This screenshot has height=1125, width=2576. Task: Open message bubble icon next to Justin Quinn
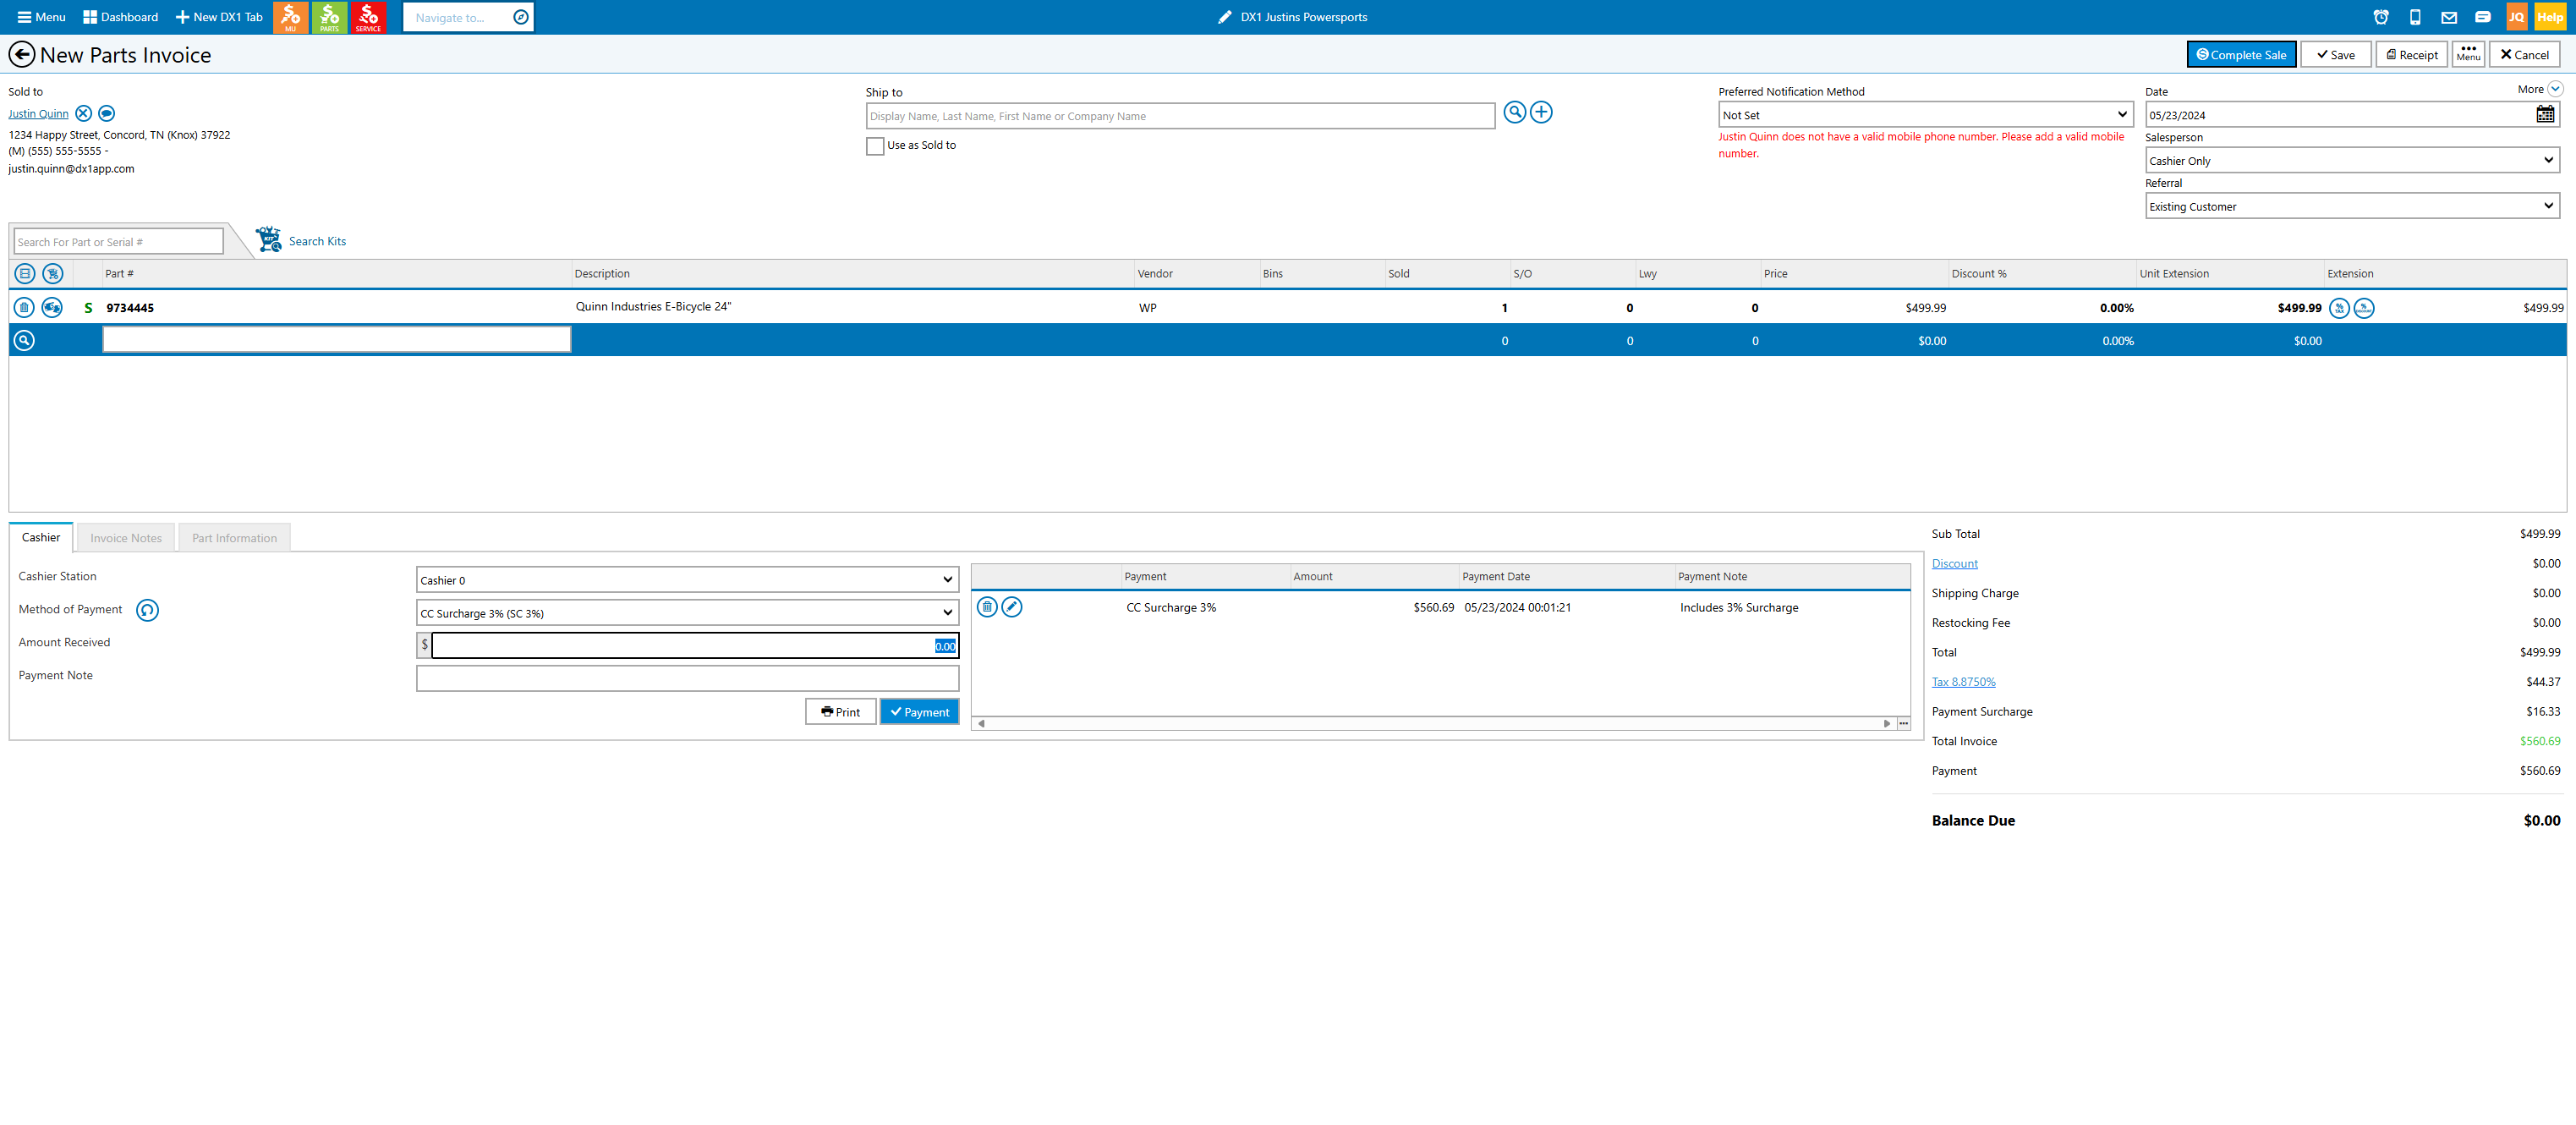tap(107, 113)
